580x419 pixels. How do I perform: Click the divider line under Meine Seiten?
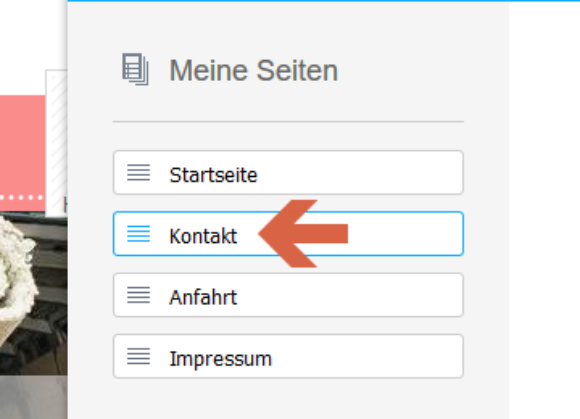point(288,121)
